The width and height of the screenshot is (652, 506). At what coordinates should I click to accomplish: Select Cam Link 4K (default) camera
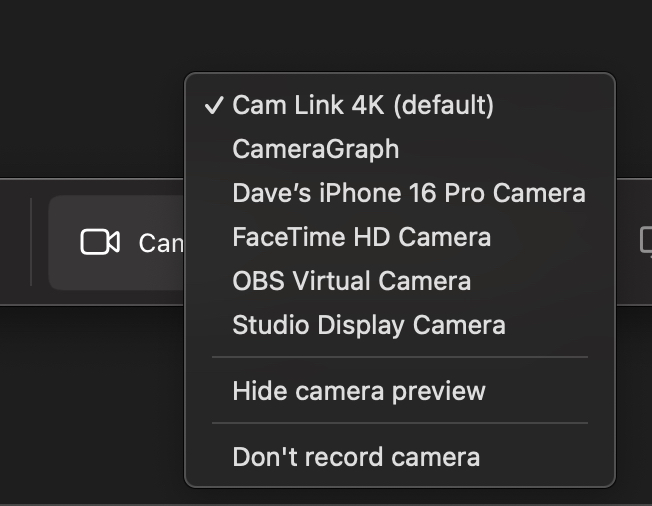(x=363, y=105)
